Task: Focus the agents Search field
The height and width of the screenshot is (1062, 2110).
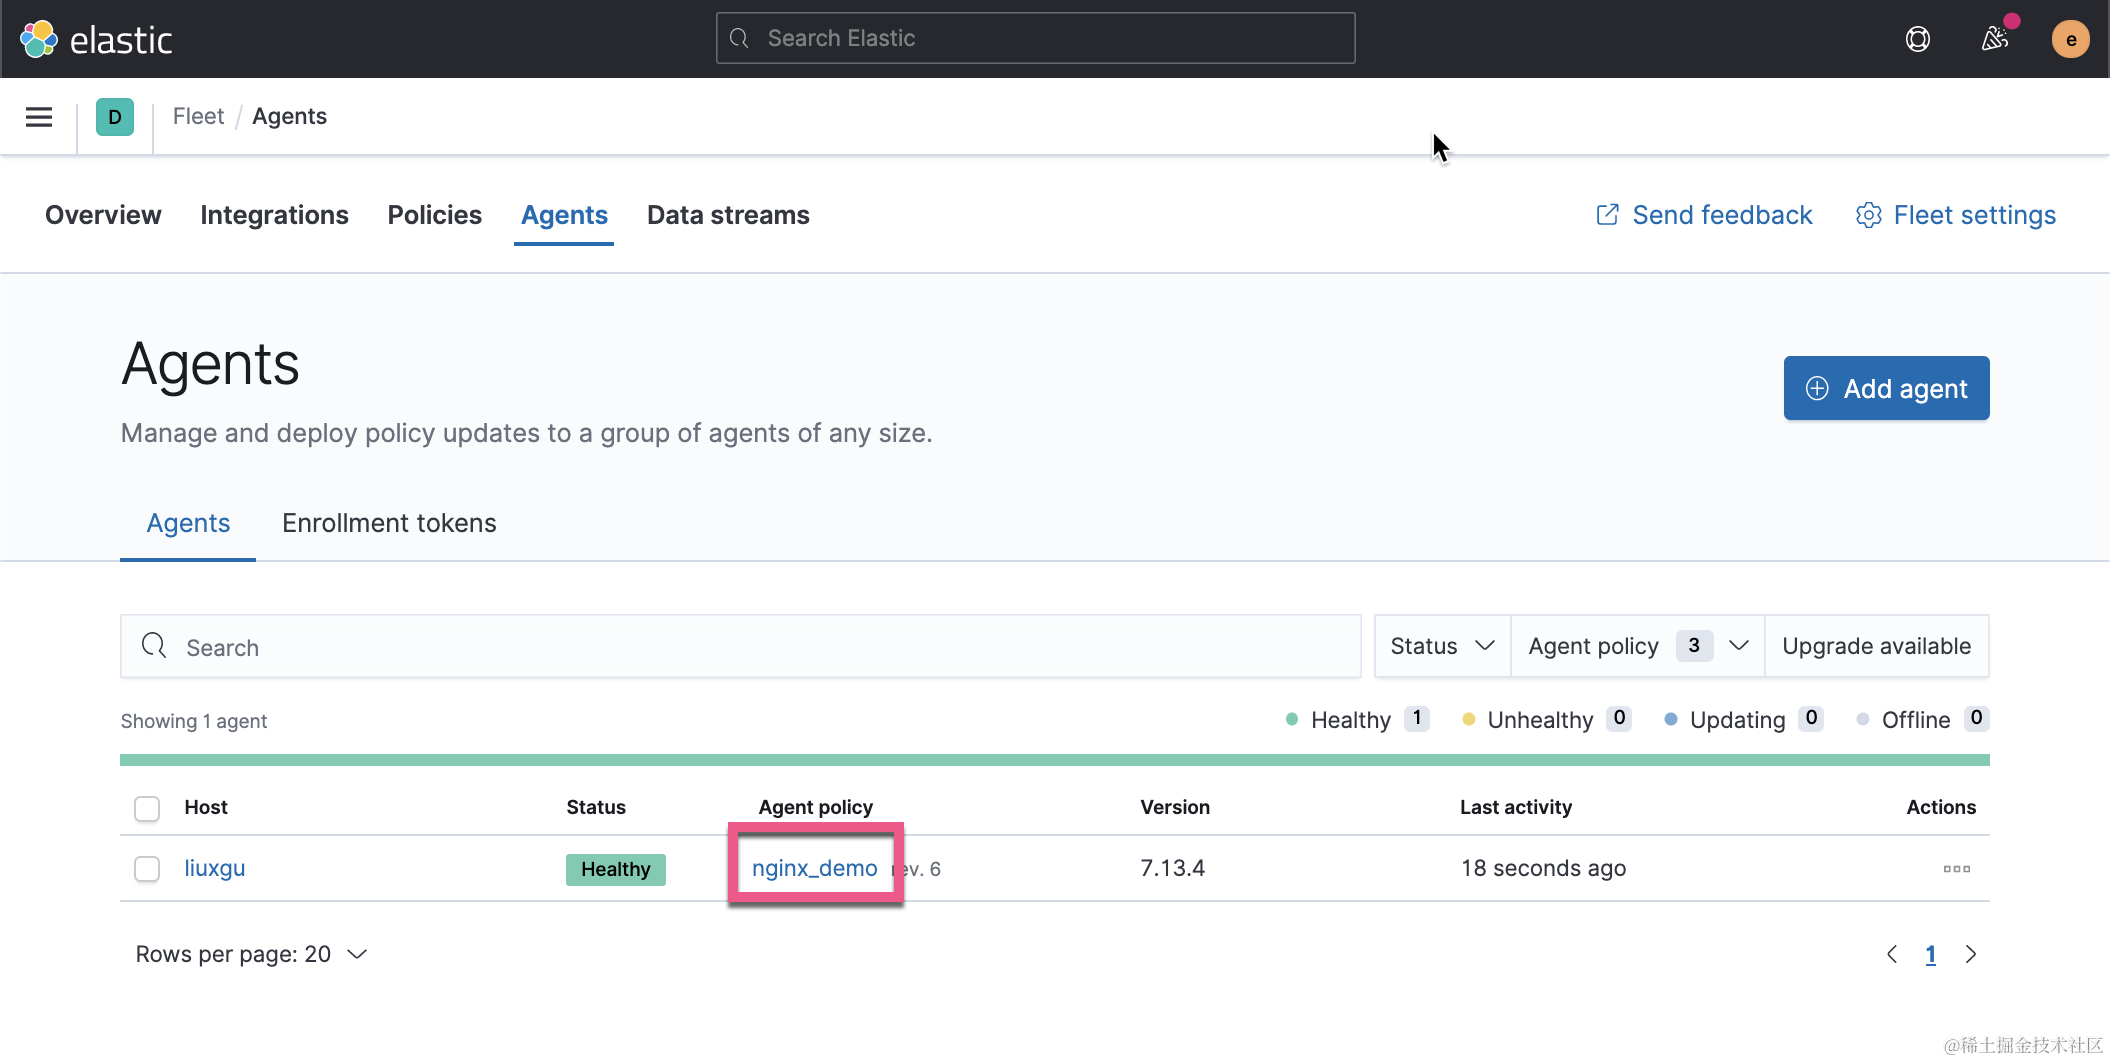Action: click(x=740, y=647)
